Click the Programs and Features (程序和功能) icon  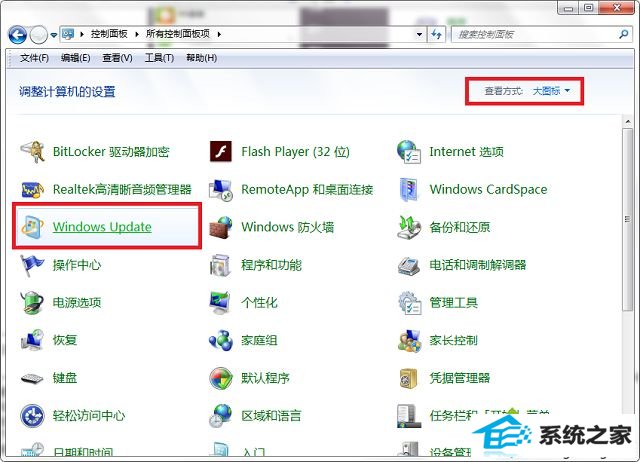[220, 265]
